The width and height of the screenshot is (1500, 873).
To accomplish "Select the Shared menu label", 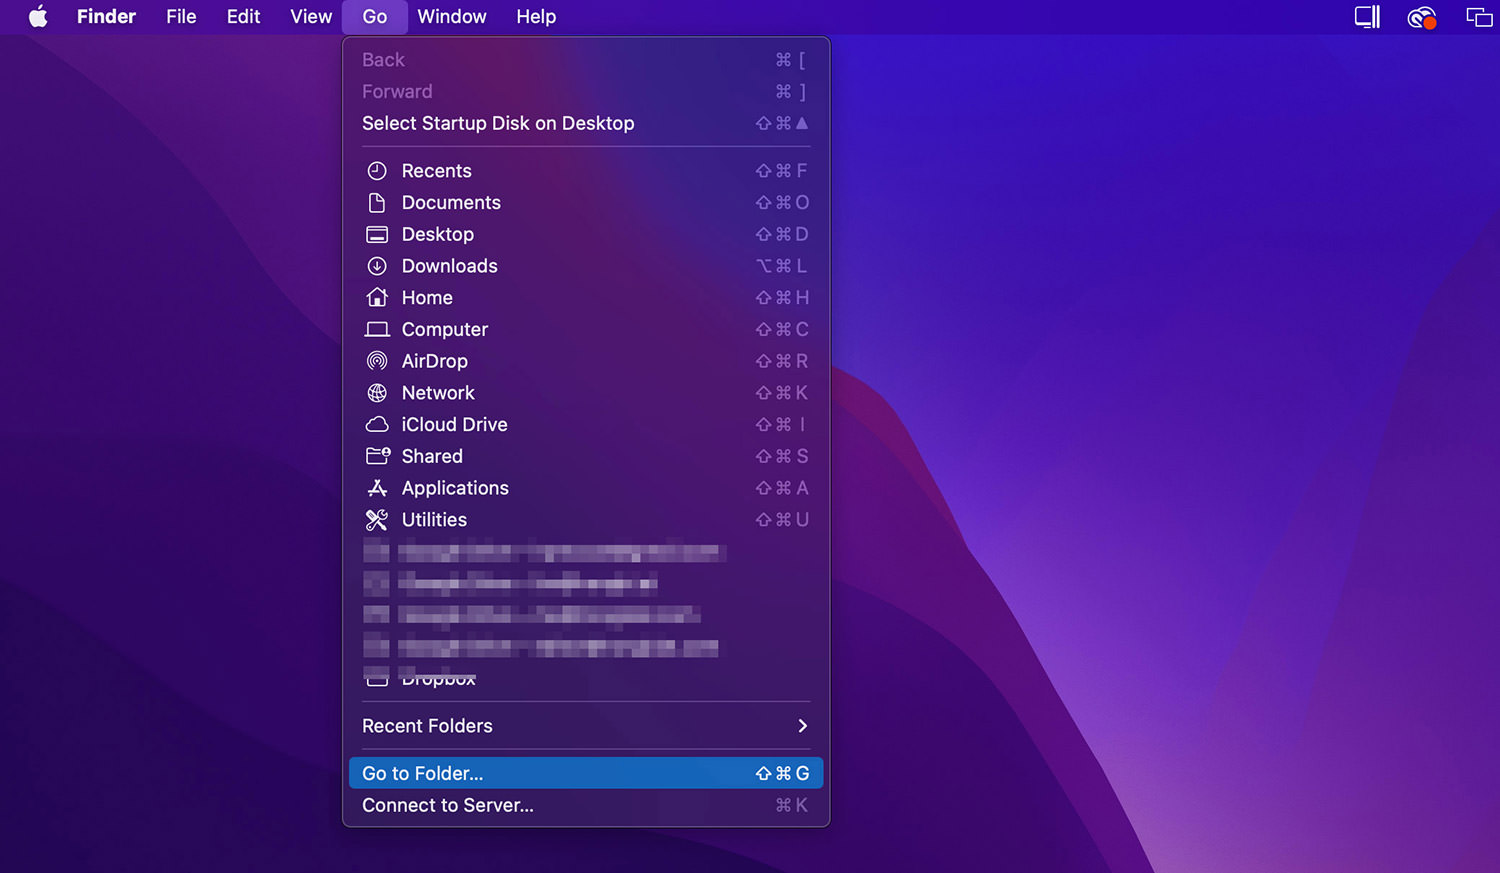I will coord(432,456).
